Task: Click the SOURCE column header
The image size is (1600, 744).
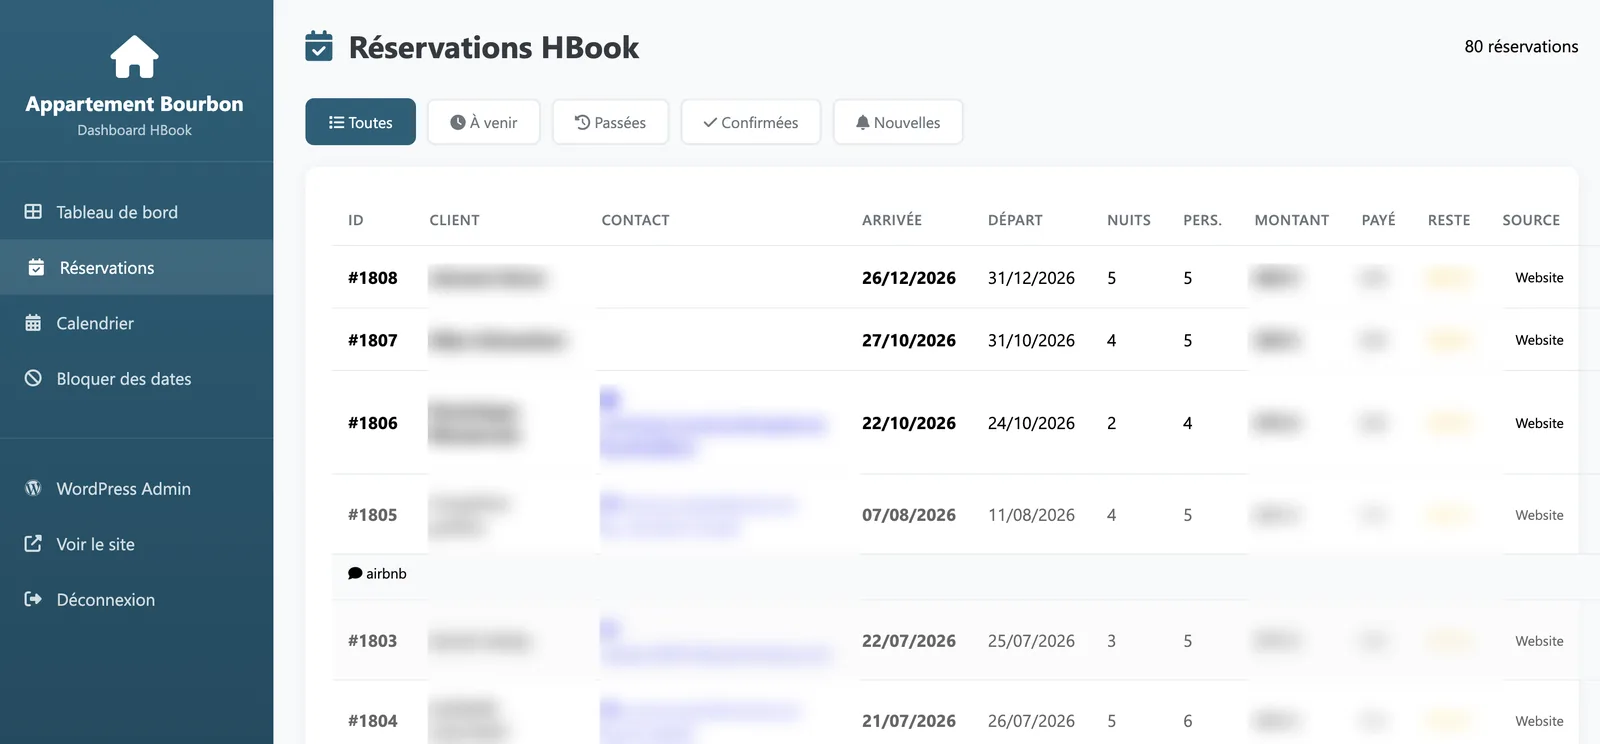Action: tap(1531, 220)
